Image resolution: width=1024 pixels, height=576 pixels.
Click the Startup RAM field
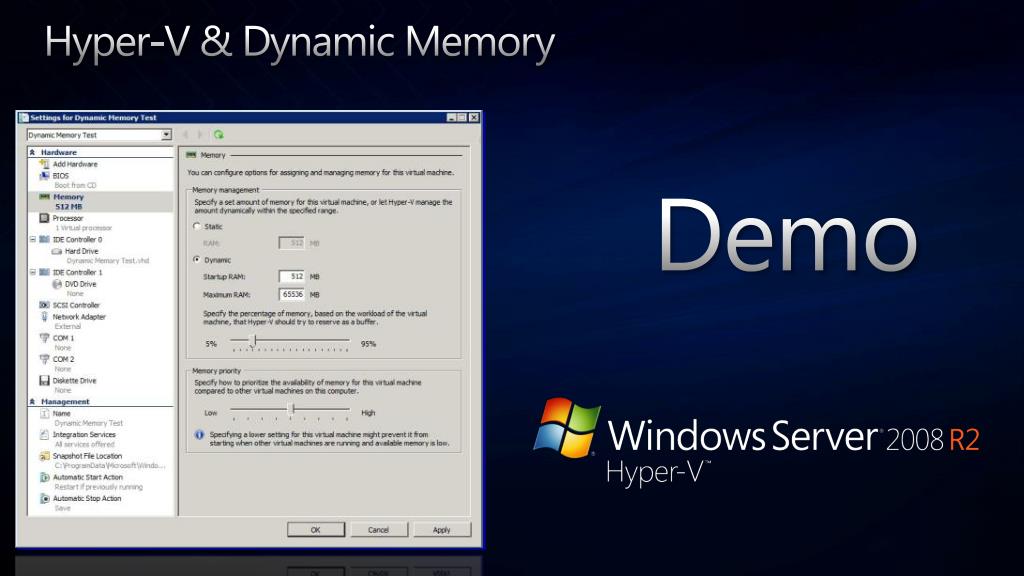tap(292, 276)
